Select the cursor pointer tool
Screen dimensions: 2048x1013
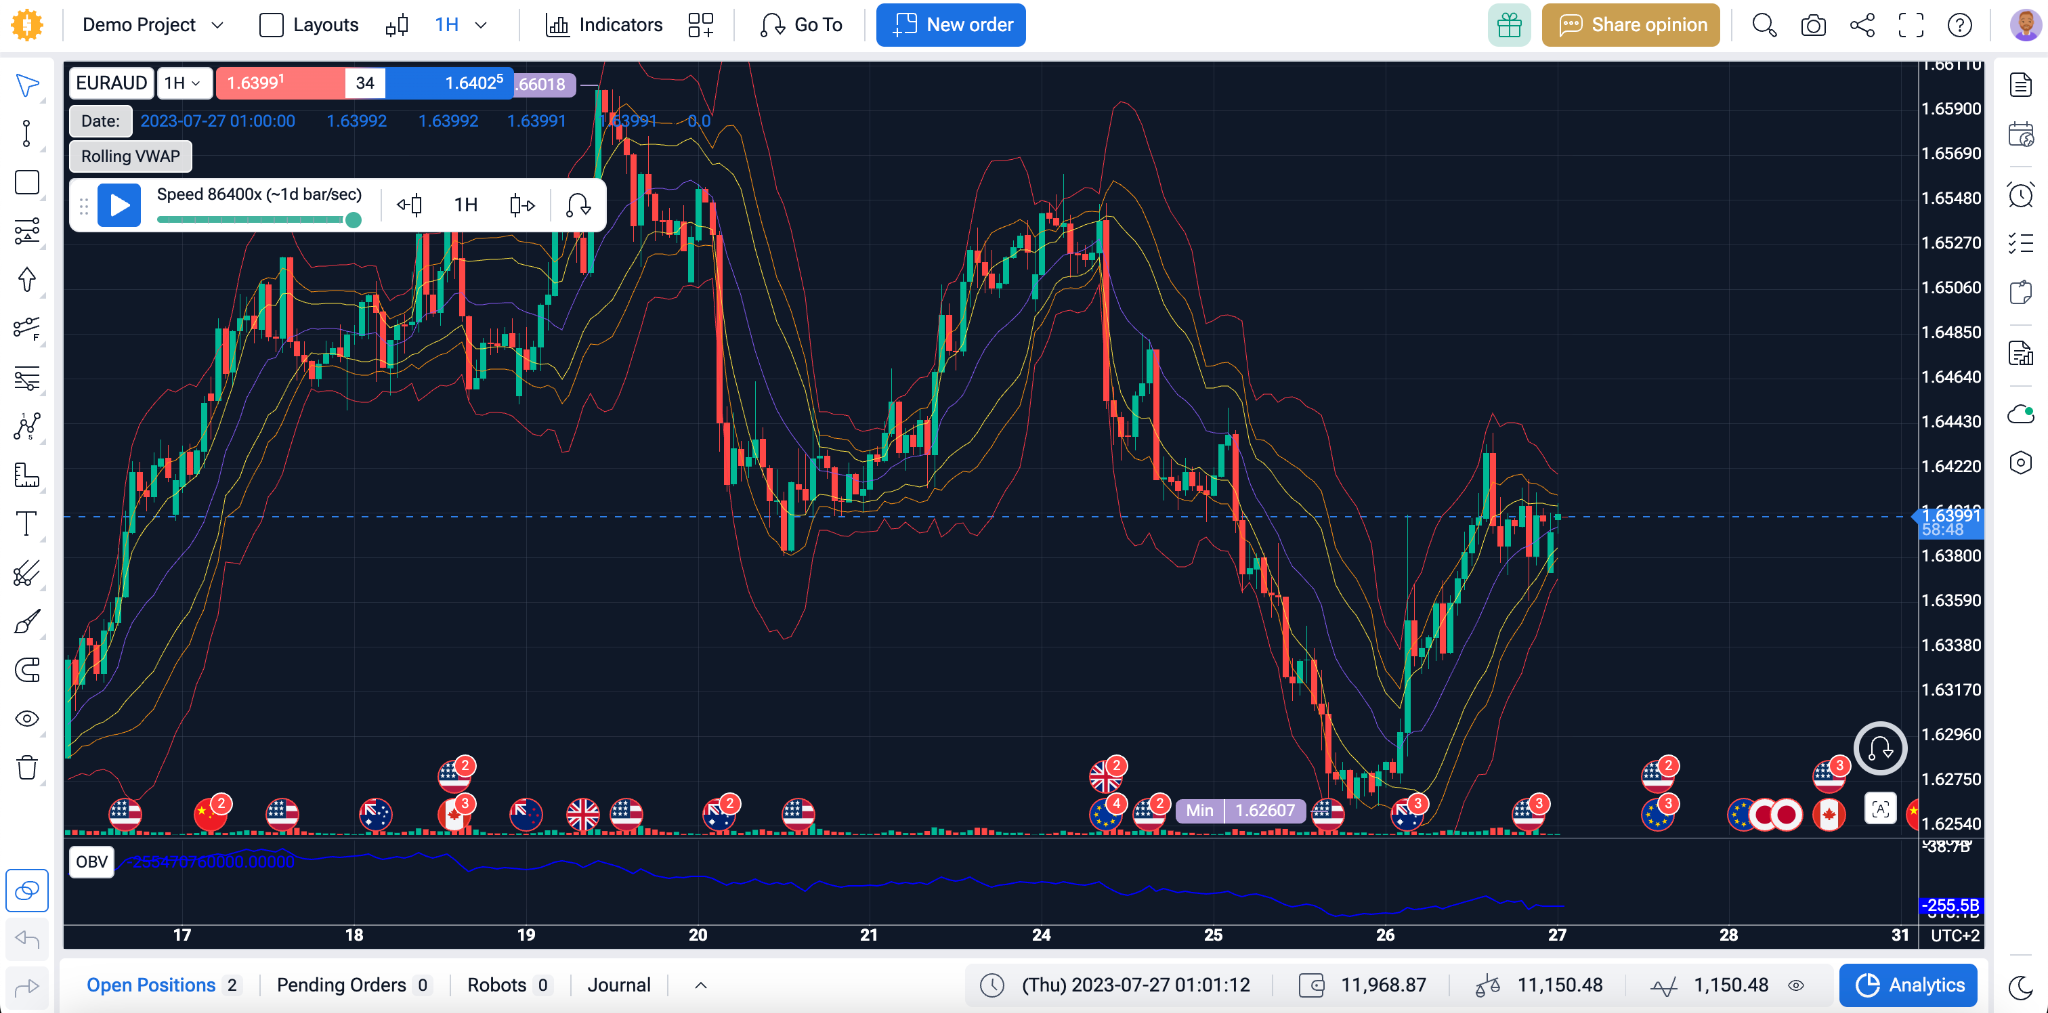pyautogui.click(x=27, y=85)
